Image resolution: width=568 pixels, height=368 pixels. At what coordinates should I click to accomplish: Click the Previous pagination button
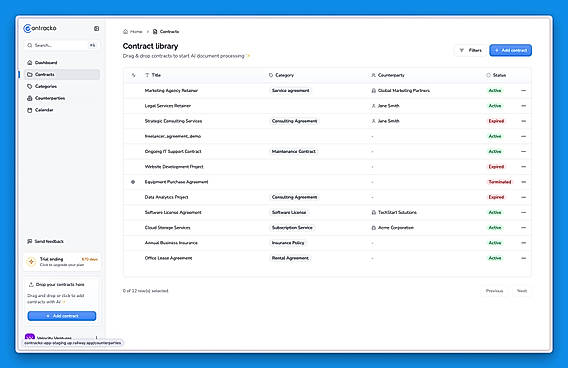[x=494, y=291]
